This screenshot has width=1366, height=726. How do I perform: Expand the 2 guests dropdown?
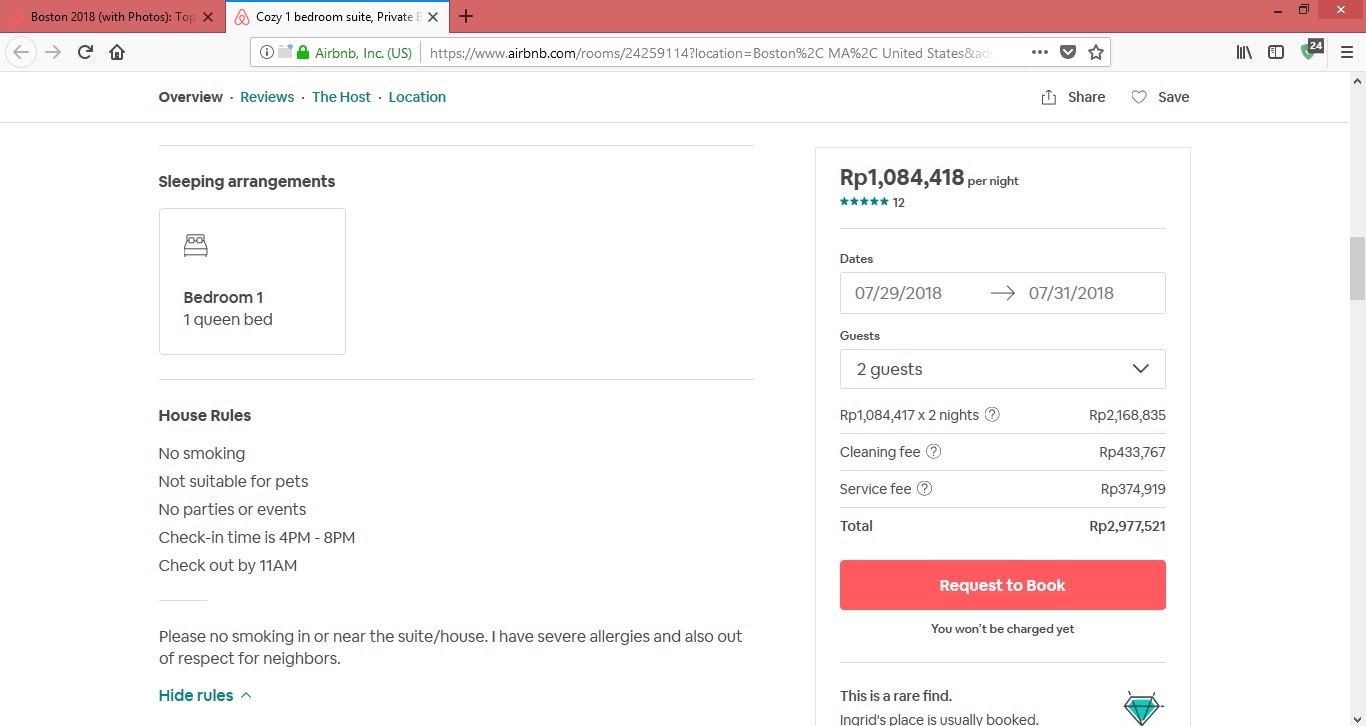1002,369
